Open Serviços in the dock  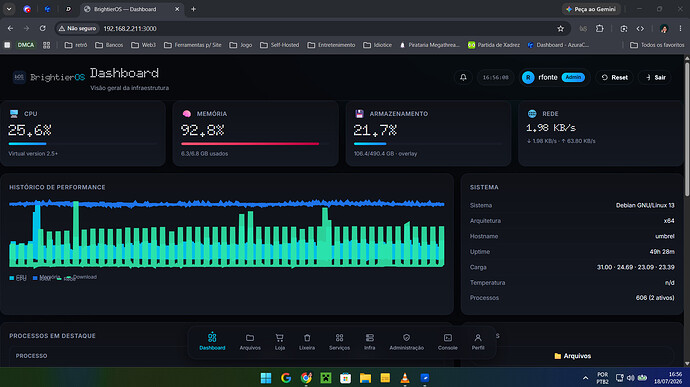pyautogui.click(x=339, y=342)
